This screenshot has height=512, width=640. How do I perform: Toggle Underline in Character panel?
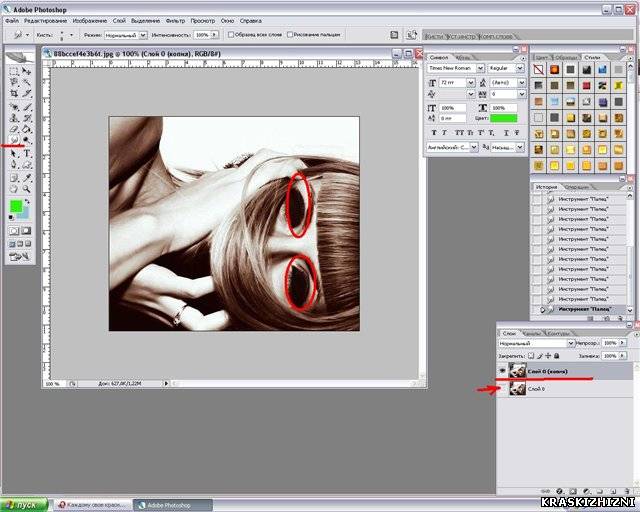point(506,133)
